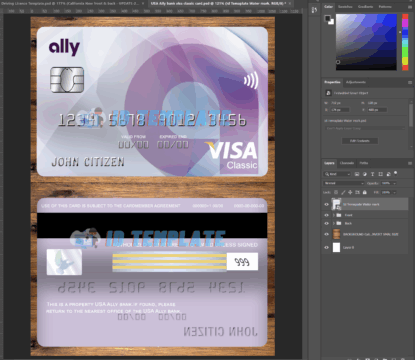Filter layers by pixel layers icon
The height and width of the screenshot is (360, 415).
tap(357, 174)
